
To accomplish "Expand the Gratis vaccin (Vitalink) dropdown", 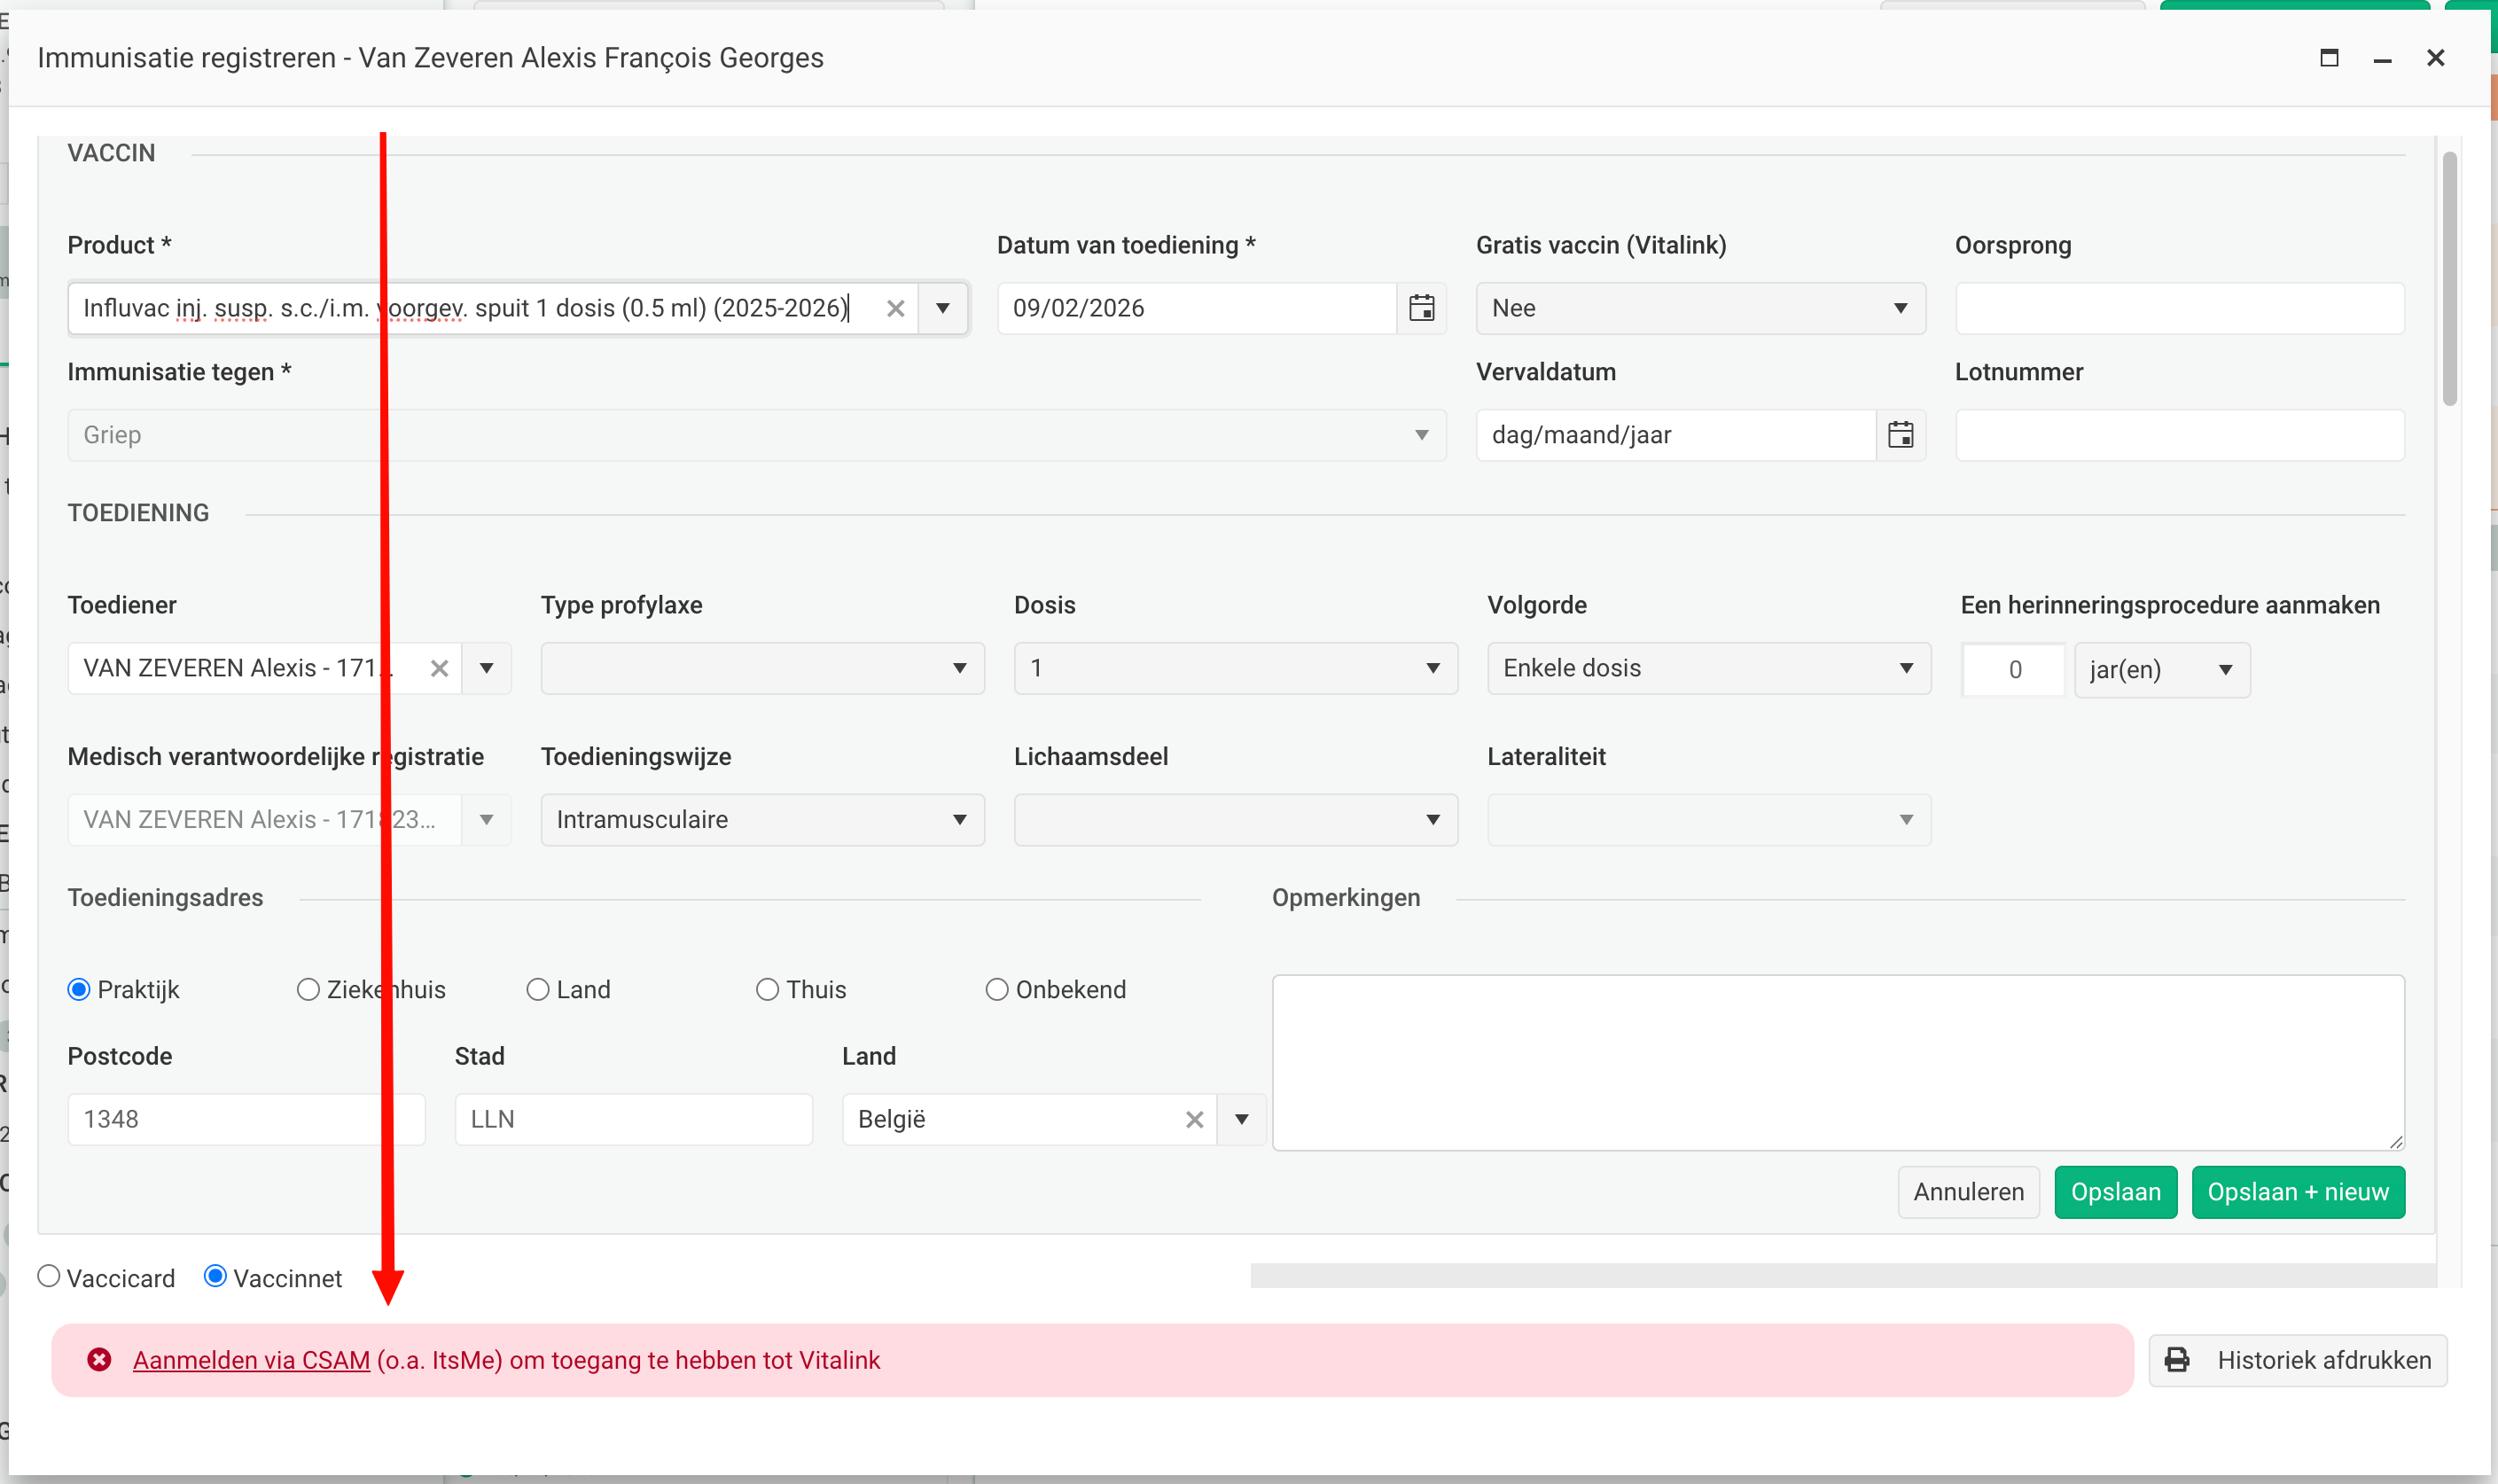I will [1700, 308].
